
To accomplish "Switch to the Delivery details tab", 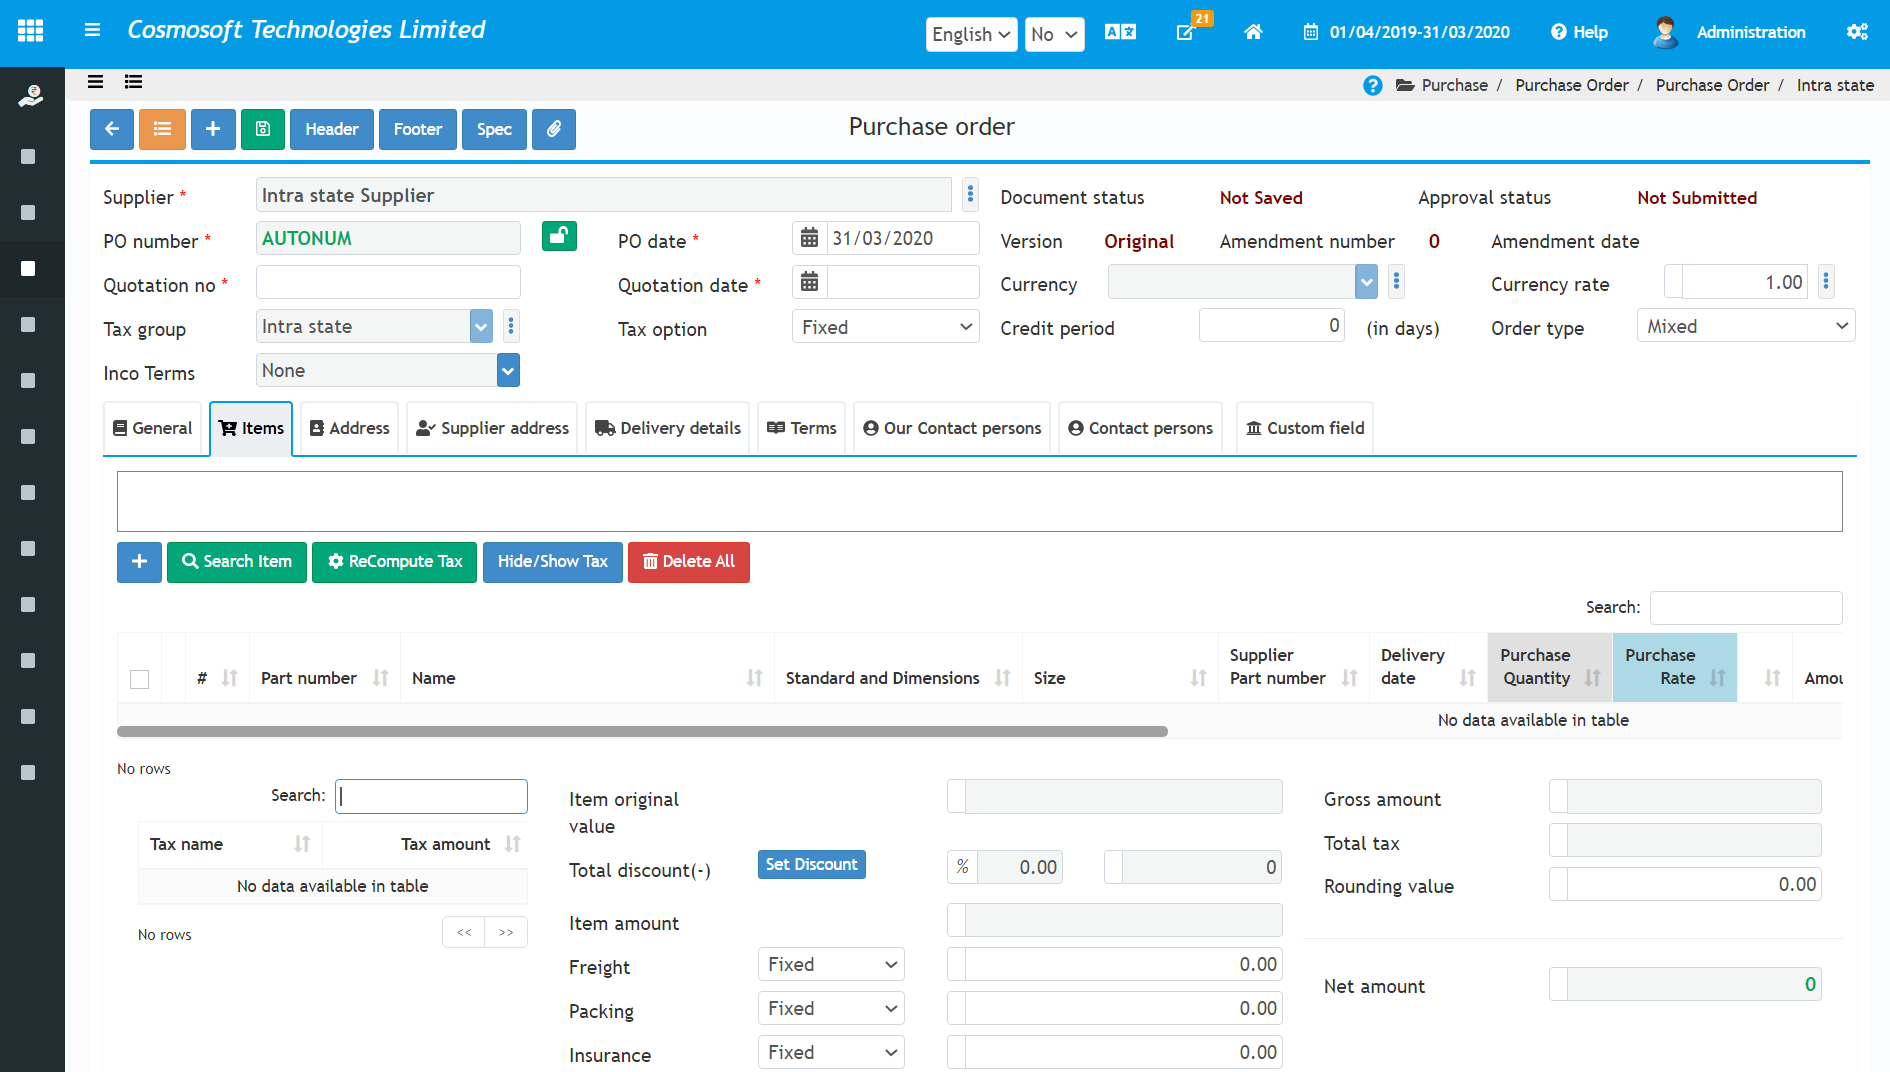I will point(668,428).
